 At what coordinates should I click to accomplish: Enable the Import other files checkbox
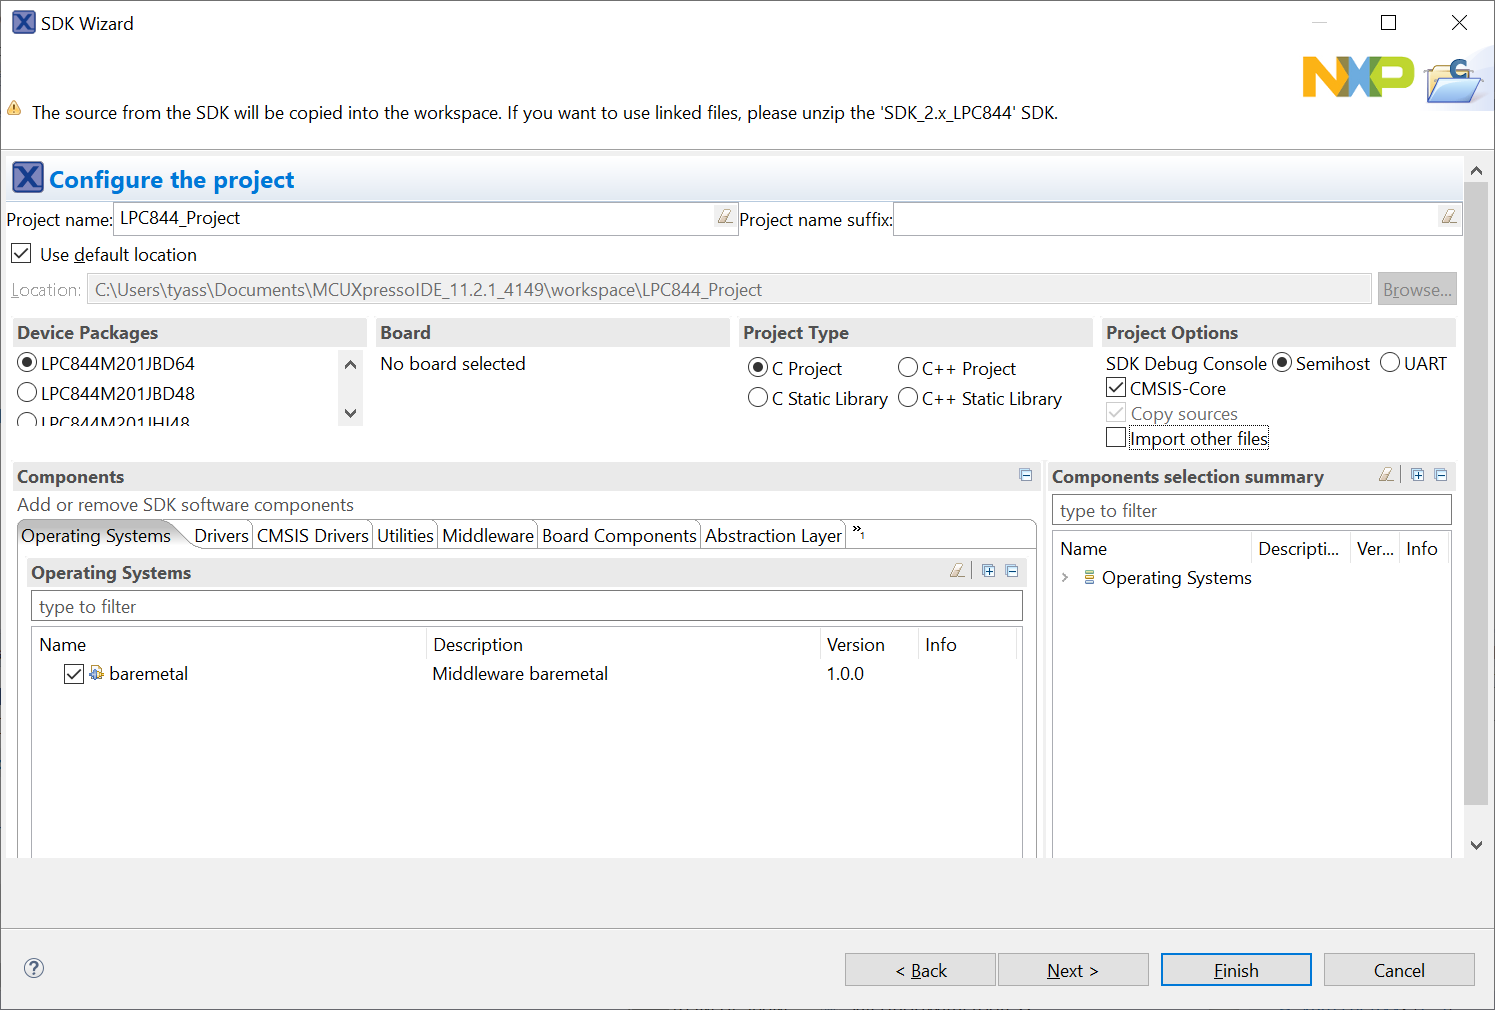[x=1116, y=438]
